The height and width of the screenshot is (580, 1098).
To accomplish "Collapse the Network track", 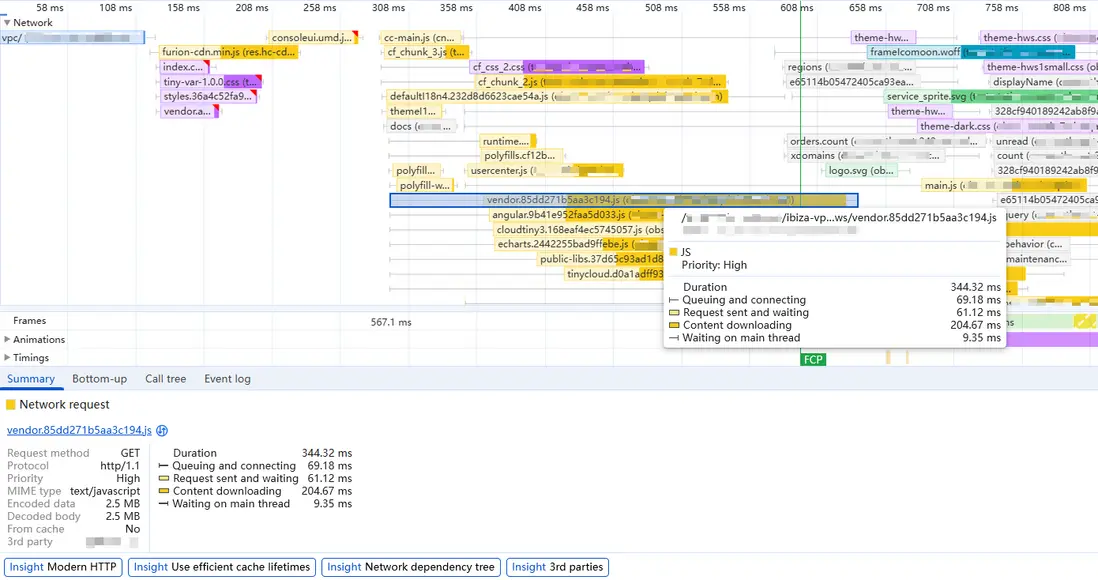I will (x=7, y=23).
